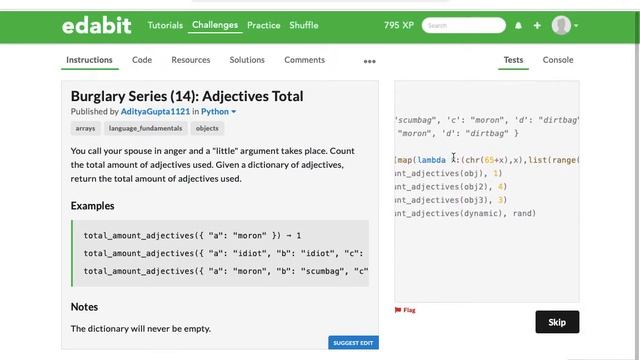This screenshot has height=360, width=640.
Task: Open the three-dots more menu
Action: (369, 61)
